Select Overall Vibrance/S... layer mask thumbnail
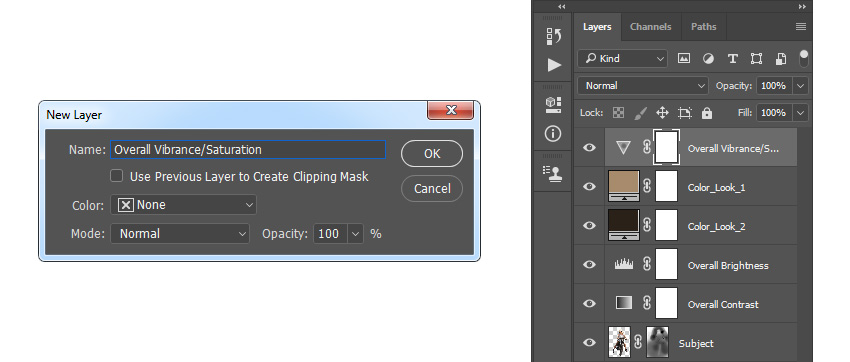 tap(666, 147)
